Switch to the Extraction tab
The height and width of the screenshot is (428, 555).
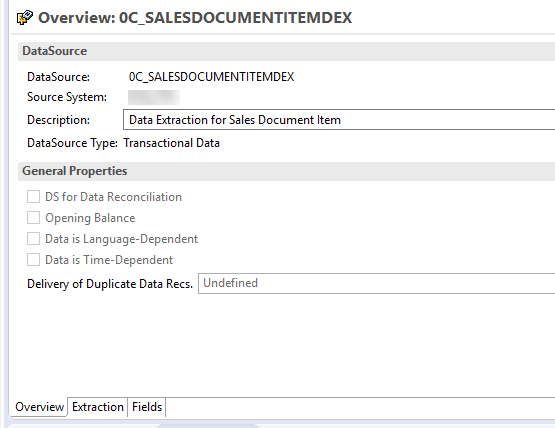[x=98, y=407]
